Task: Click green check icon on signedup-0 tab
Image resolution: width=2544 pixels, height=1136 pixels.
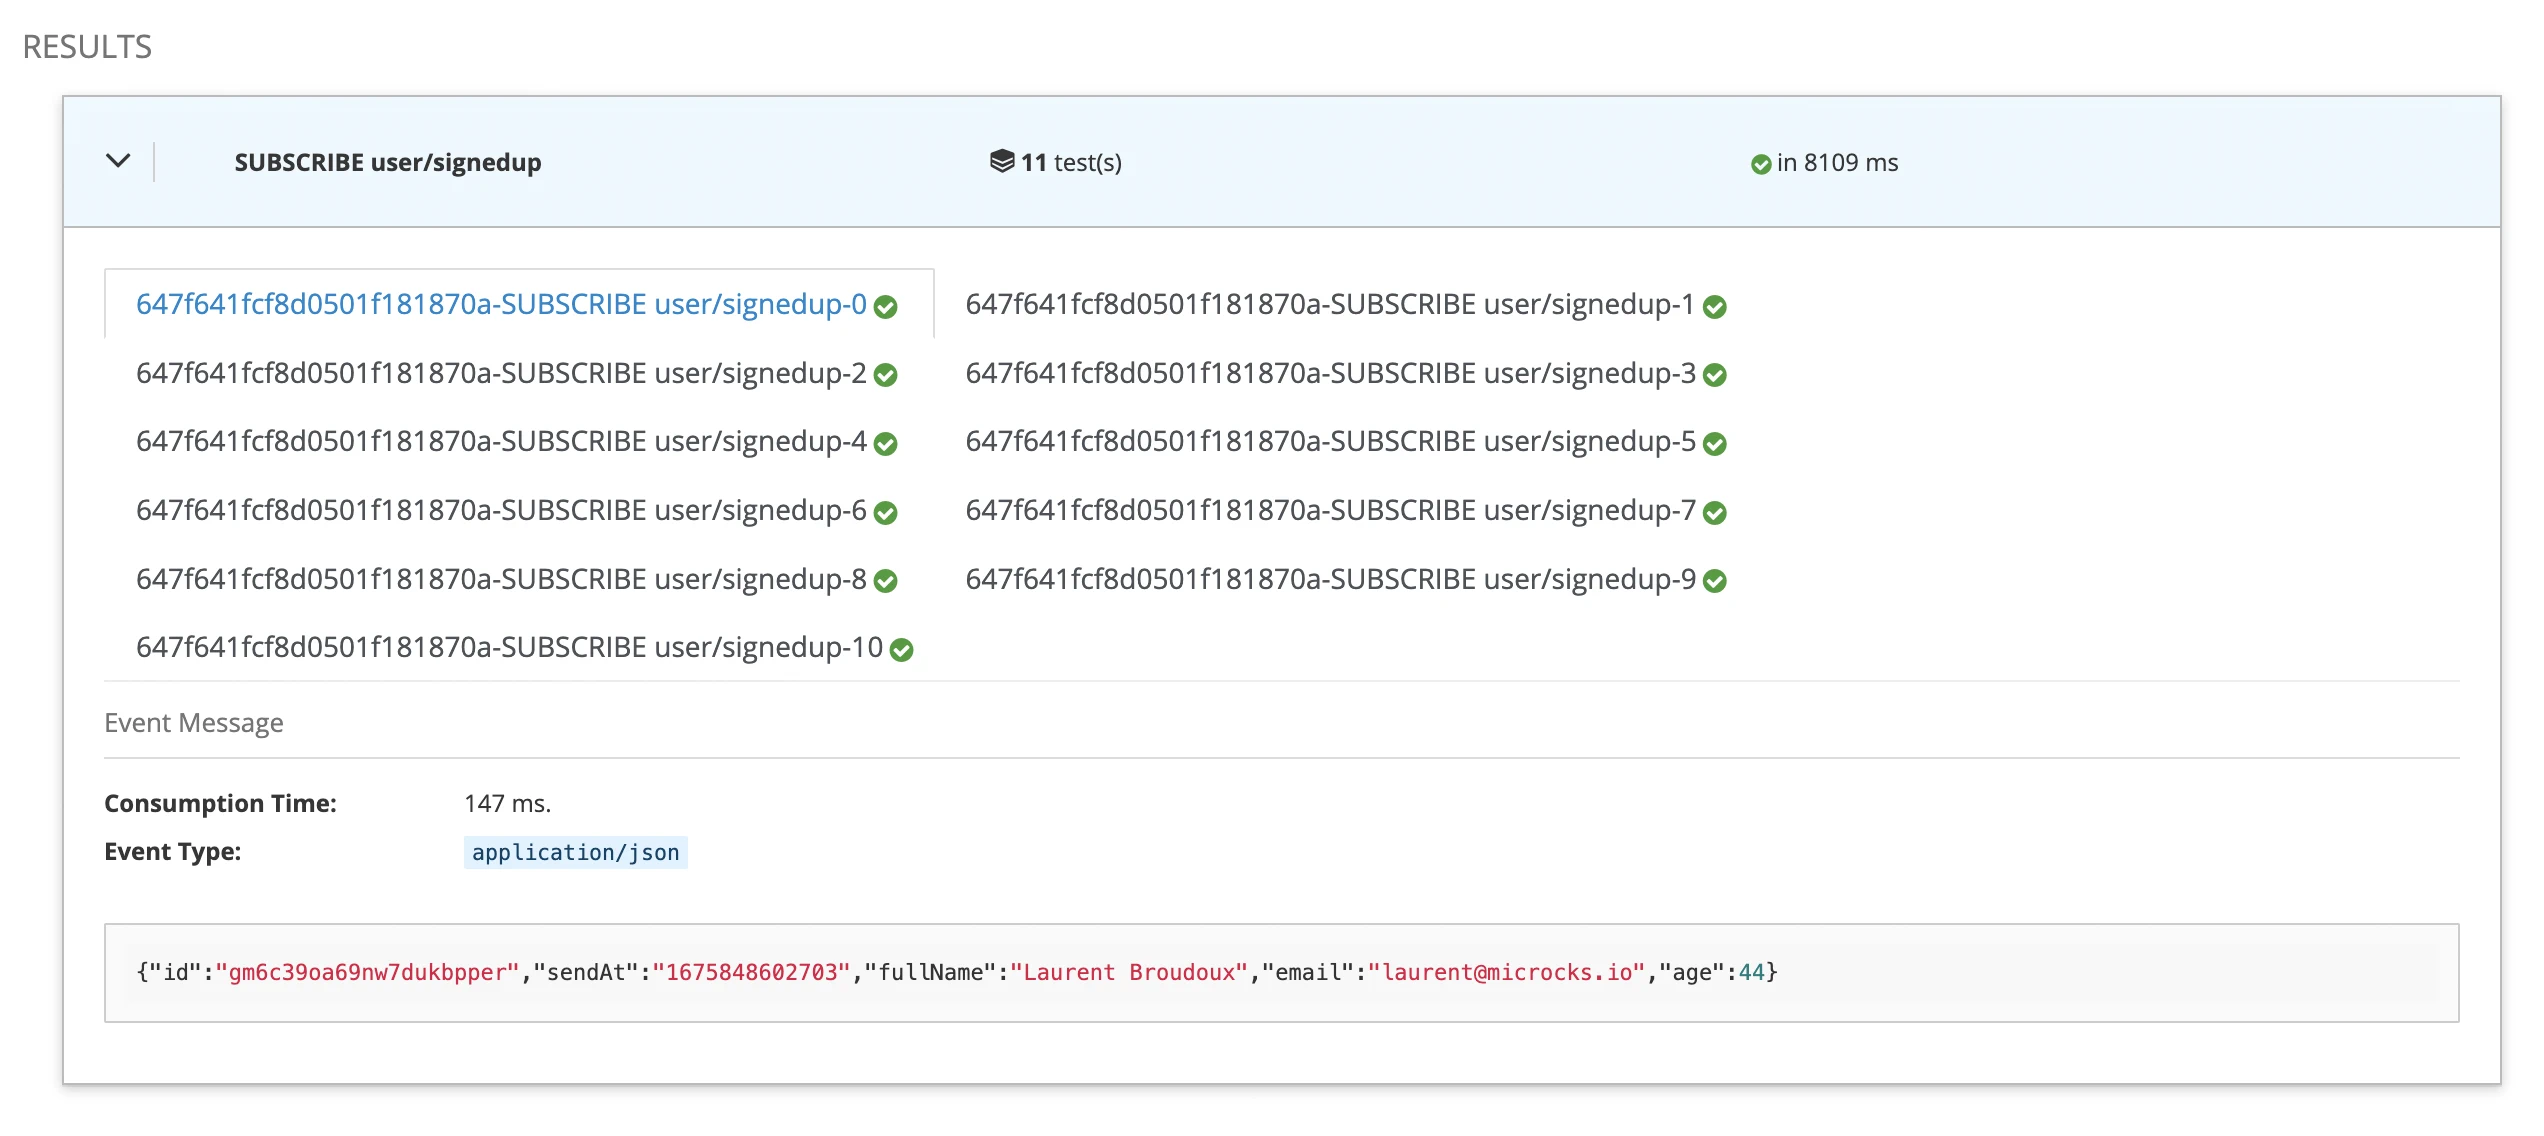Action: 885,307
